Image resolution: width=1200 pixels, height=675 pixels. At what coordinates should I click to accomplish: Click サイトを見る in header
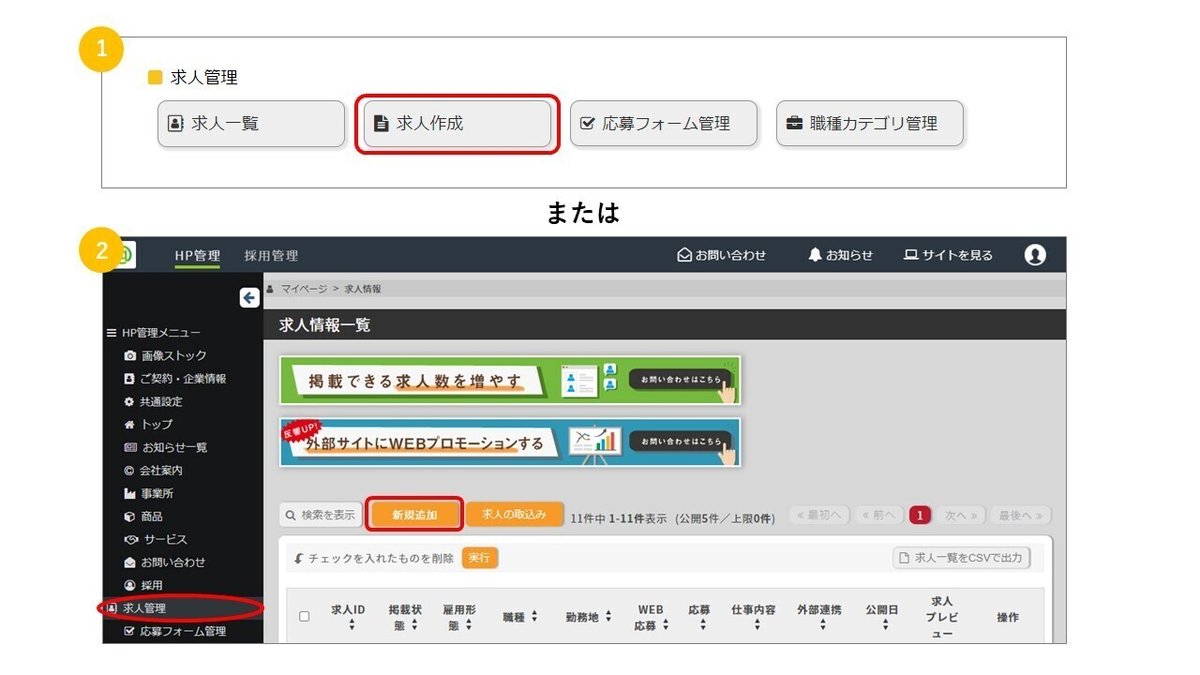(x=948, y=255)
